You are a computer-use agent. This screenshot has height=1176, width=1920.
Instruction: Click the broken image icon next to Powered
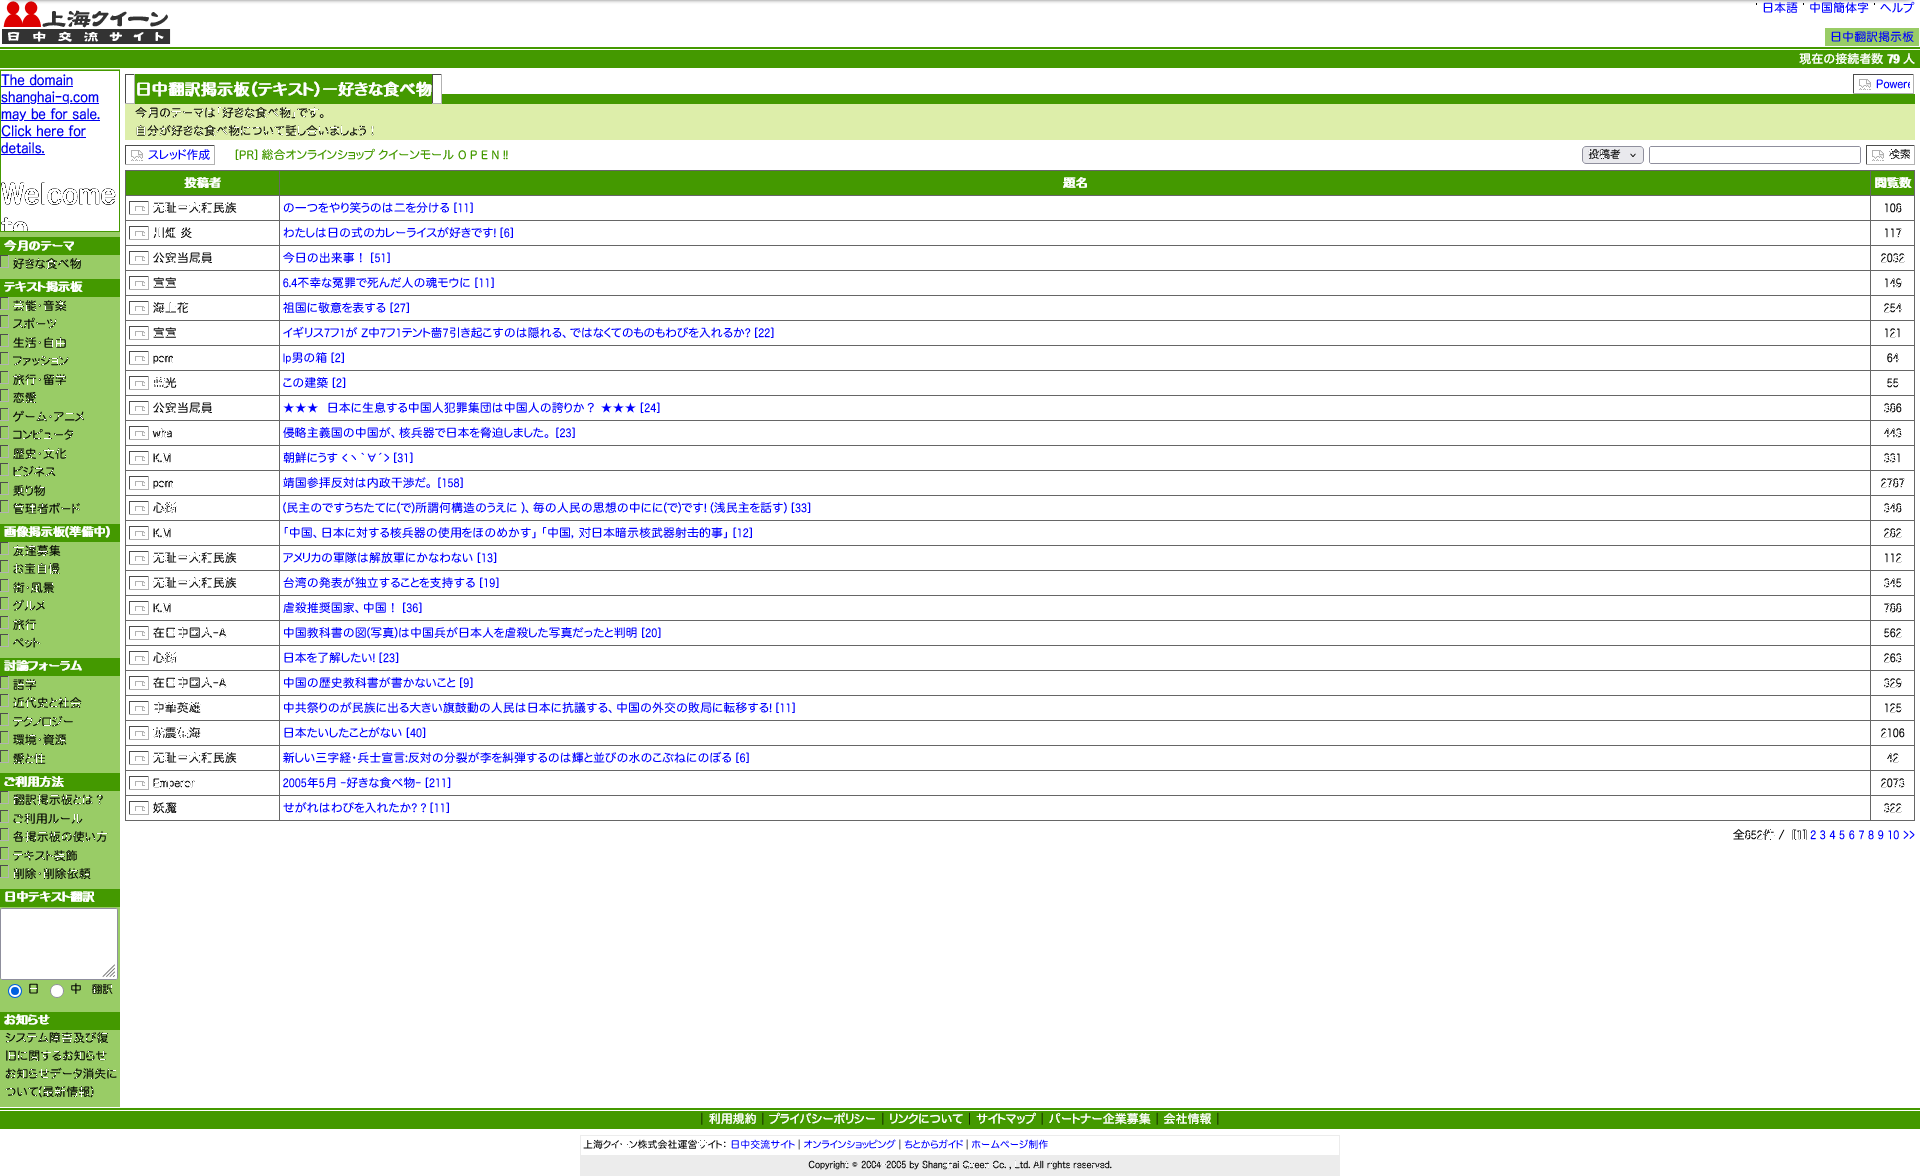1864,85
